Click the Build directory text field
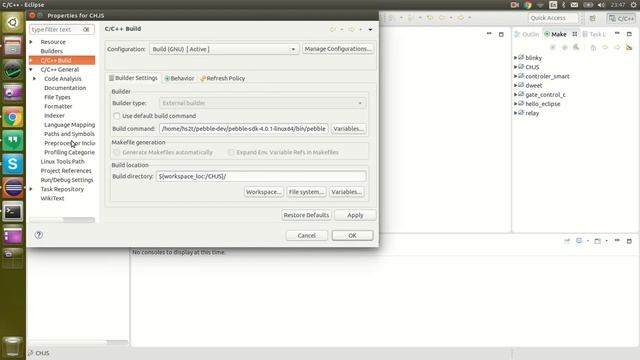Screen dimensions: 640x360 (x=261, y=176)
